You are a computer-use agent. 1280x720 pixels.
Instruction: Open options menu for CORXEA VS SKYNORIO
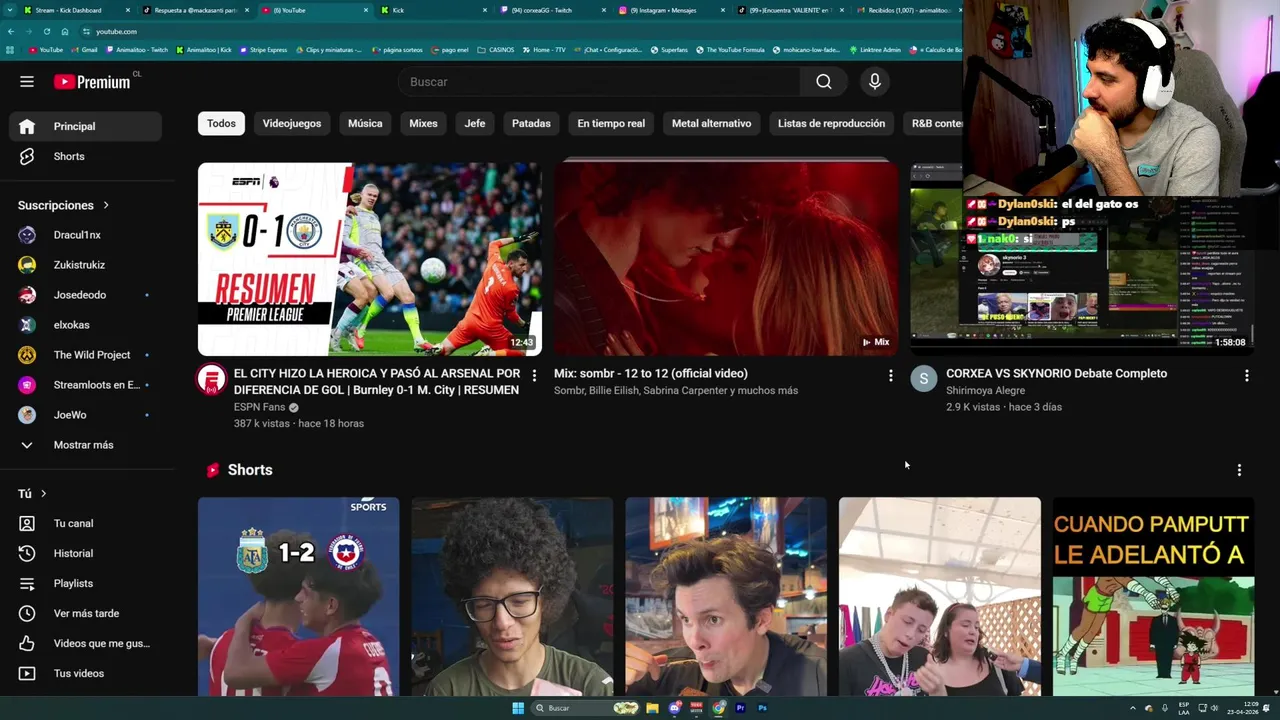(1246, 375)
